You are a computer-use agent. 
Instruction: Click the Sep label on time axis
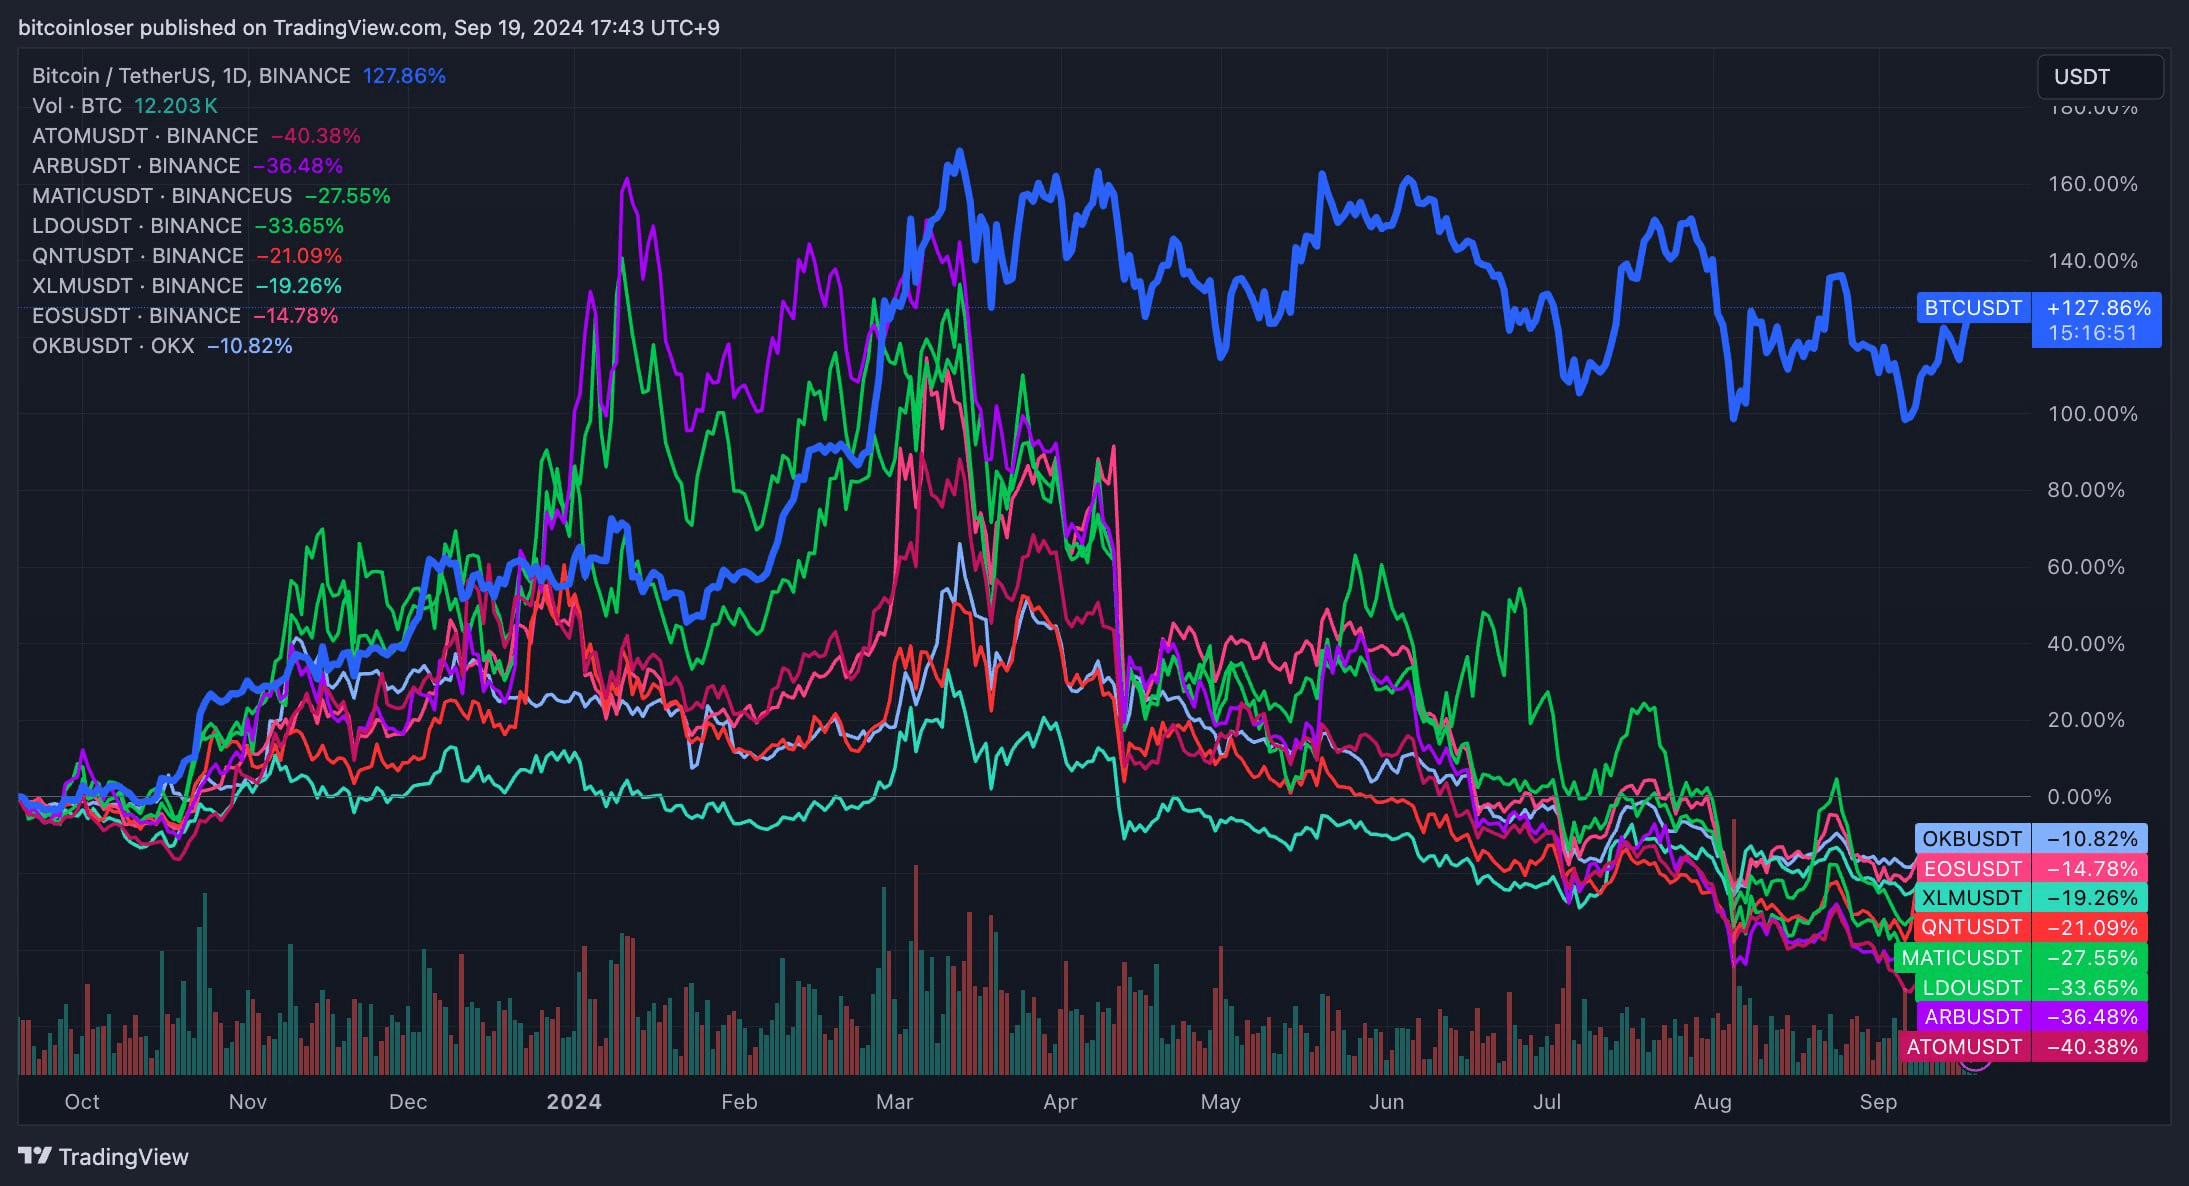(1878, 1102)
